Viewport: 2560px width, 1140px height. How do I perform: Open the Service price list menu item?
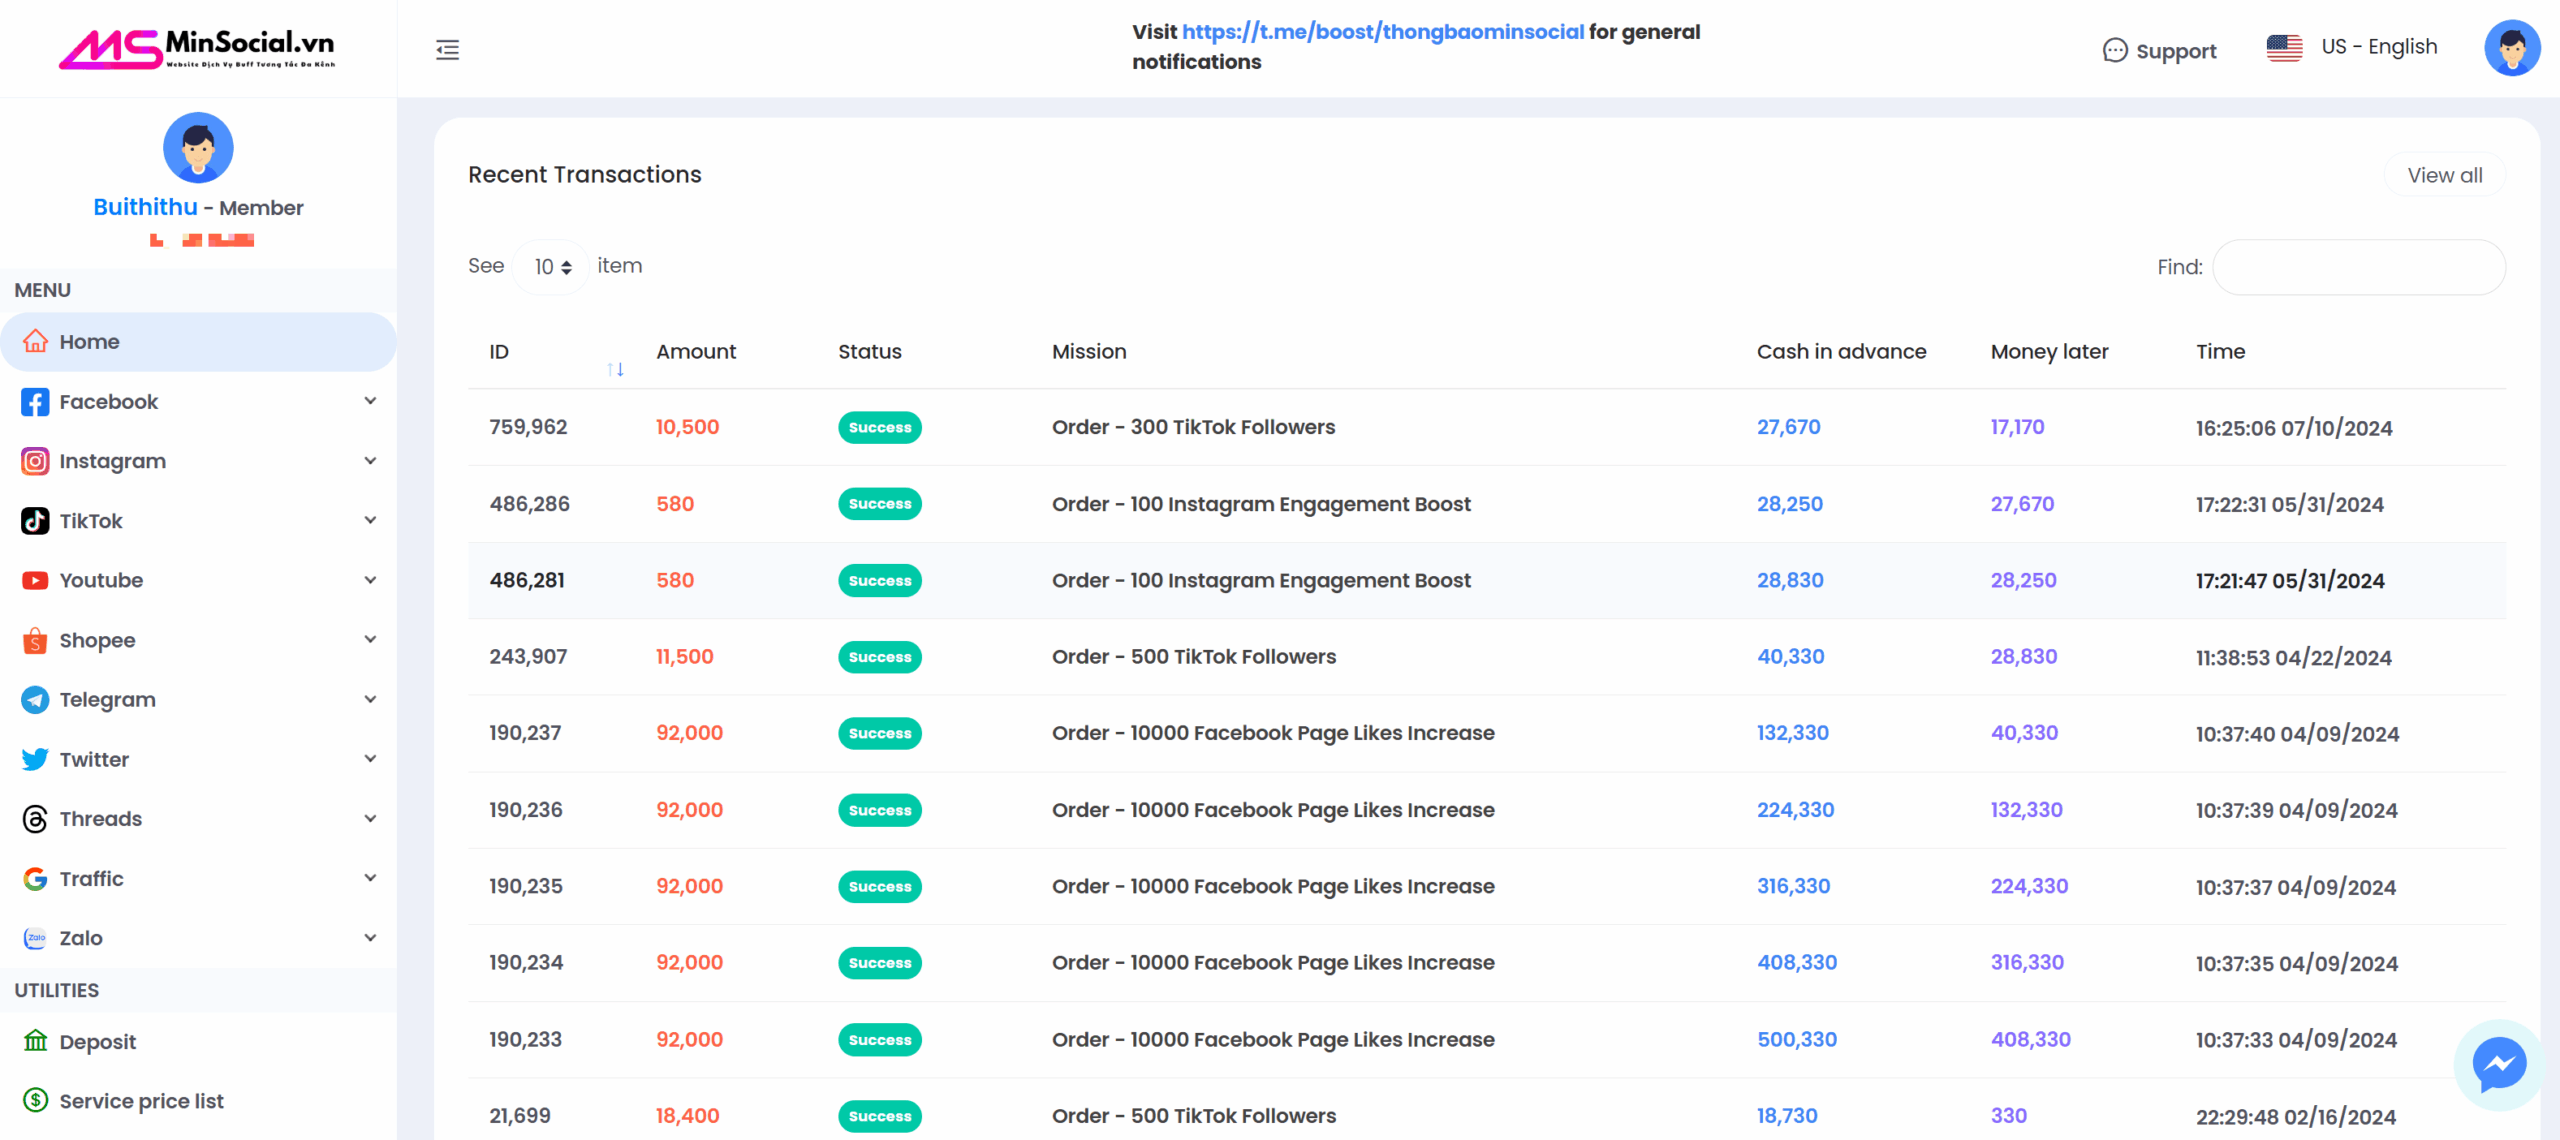198,1101
